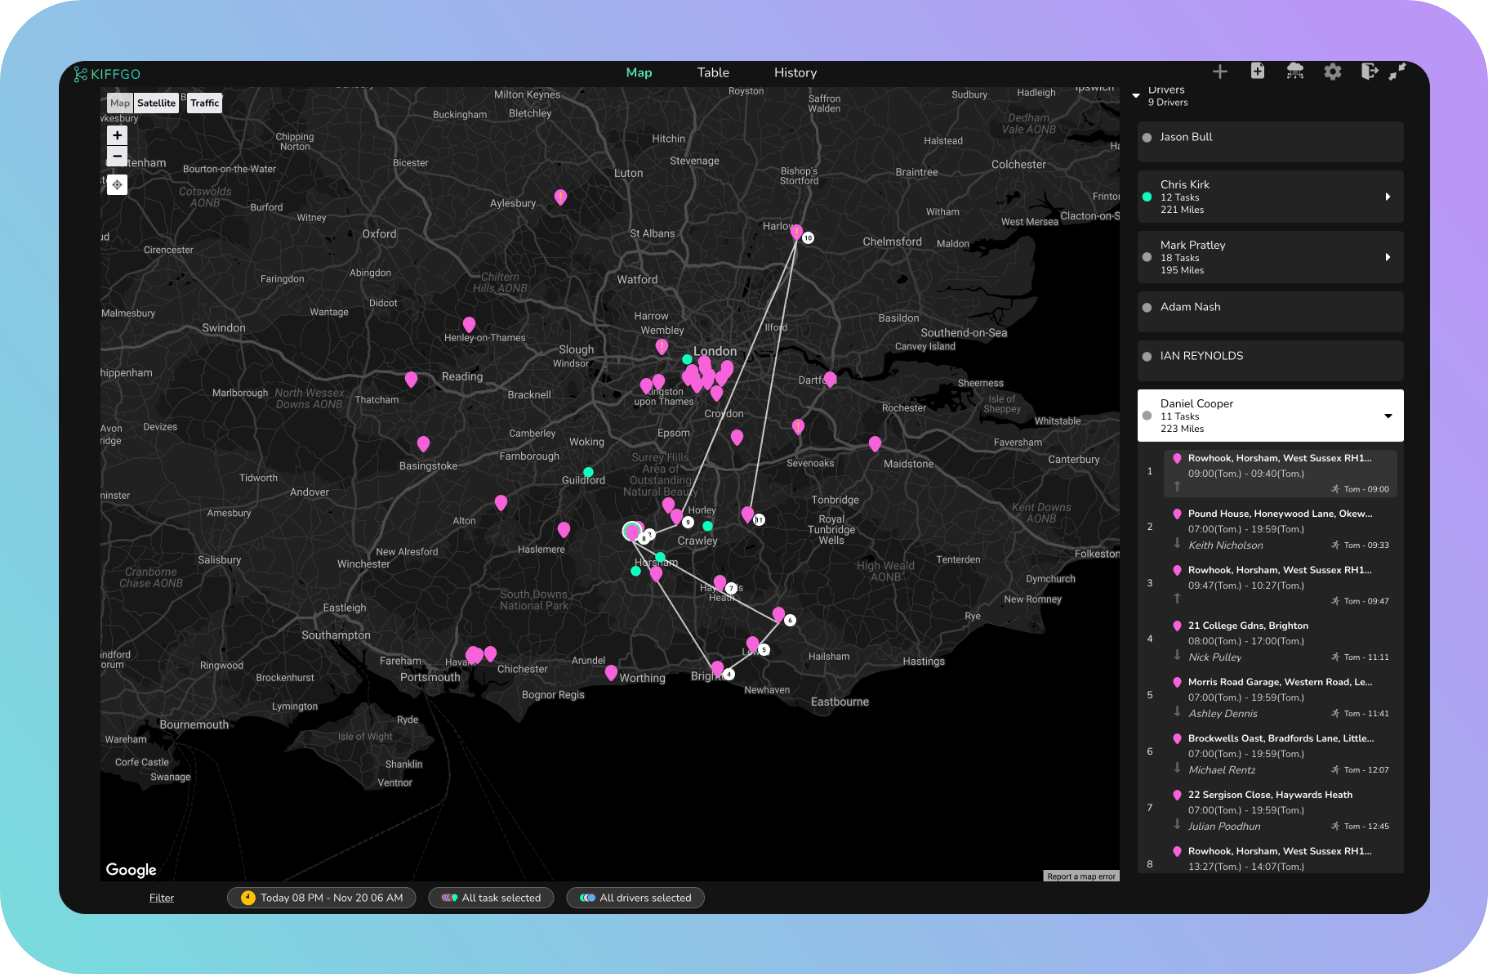Open the History tab
This screenshot has height=974, width=1488.
point(795,73)
